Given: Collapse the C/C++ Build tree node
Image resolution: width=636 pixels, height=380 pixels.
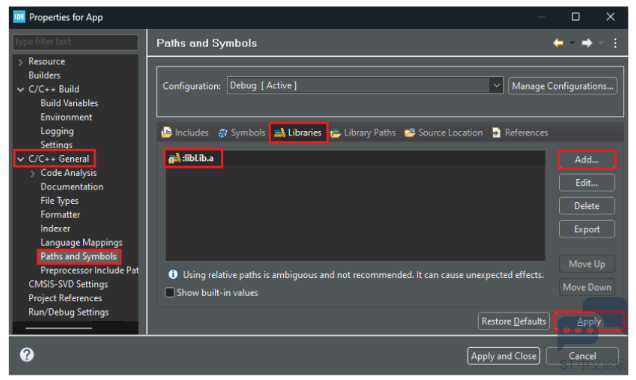Looking at the screenshot, I should (20, 90).
